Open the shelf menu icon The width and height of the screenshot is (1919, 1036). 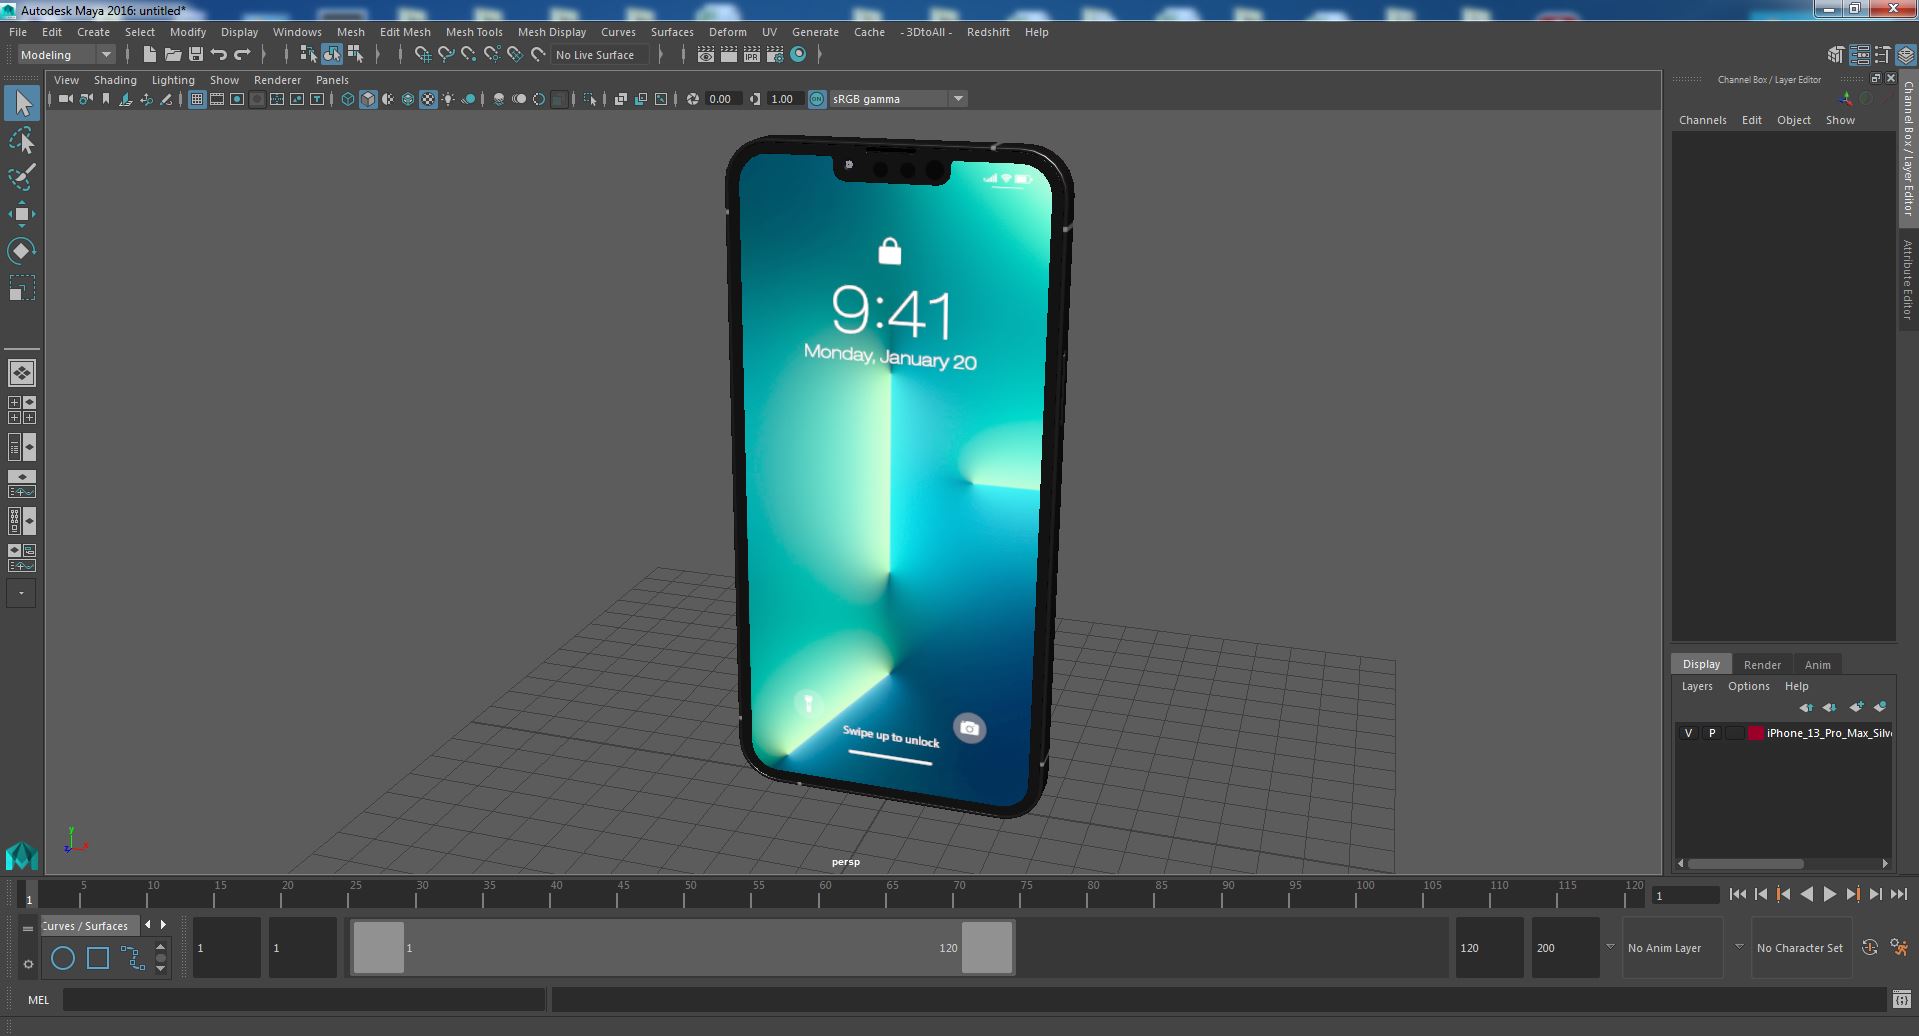[x=28, y=965]
